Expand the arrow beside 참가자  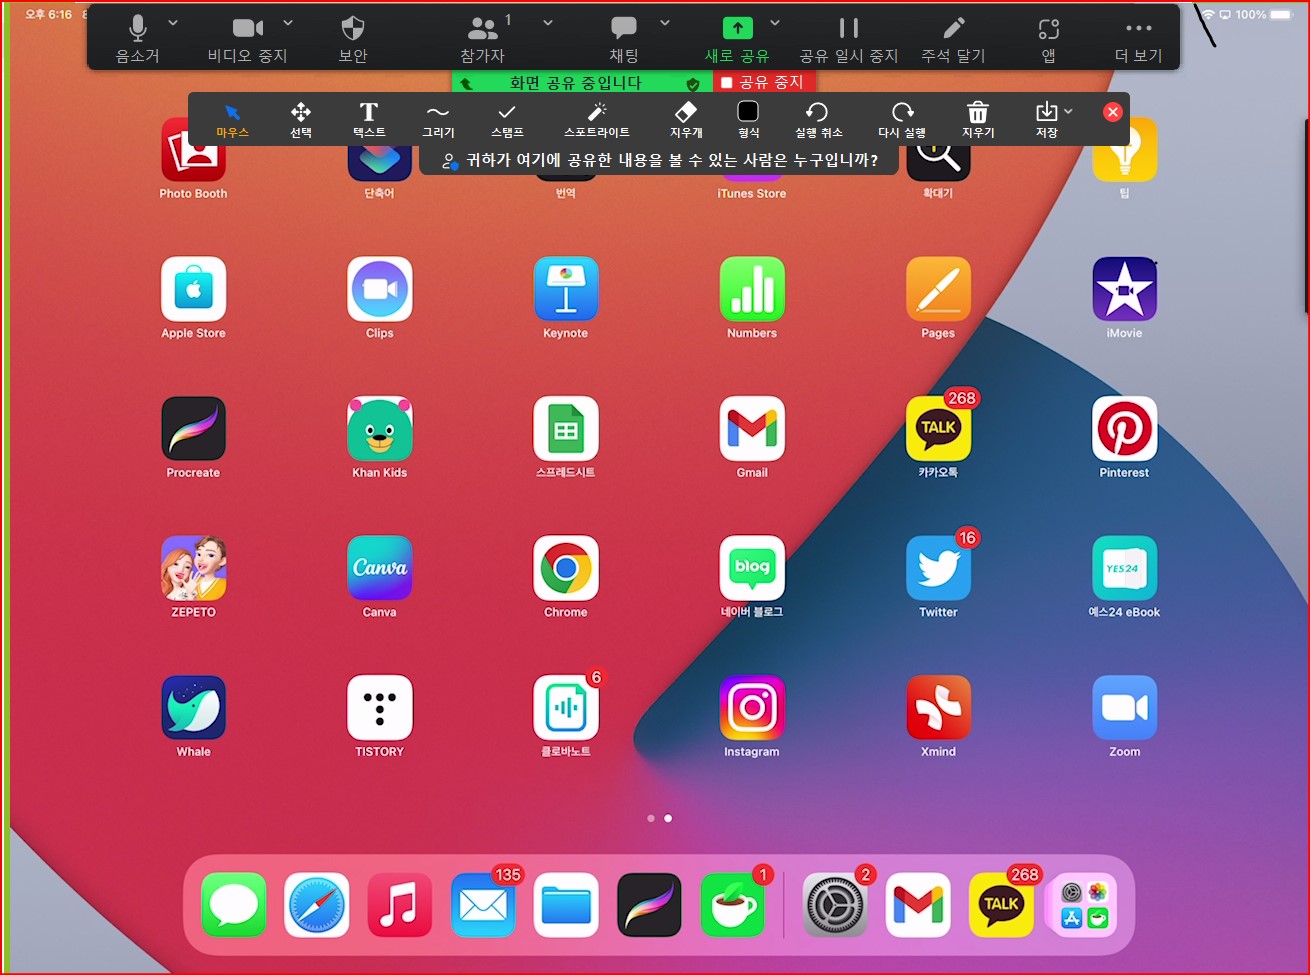coord(548,22)
